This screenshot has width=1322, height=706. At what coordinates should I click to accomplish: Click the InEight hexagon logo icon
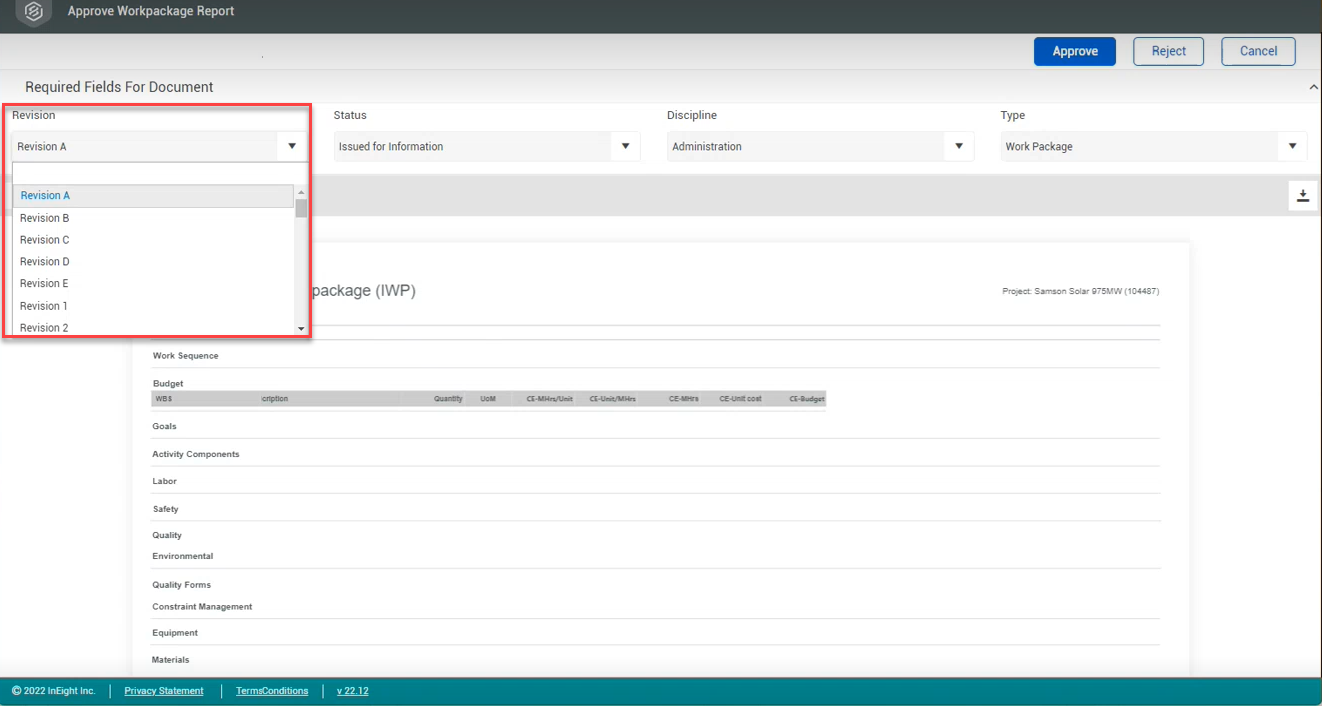(x=34, y=12)
